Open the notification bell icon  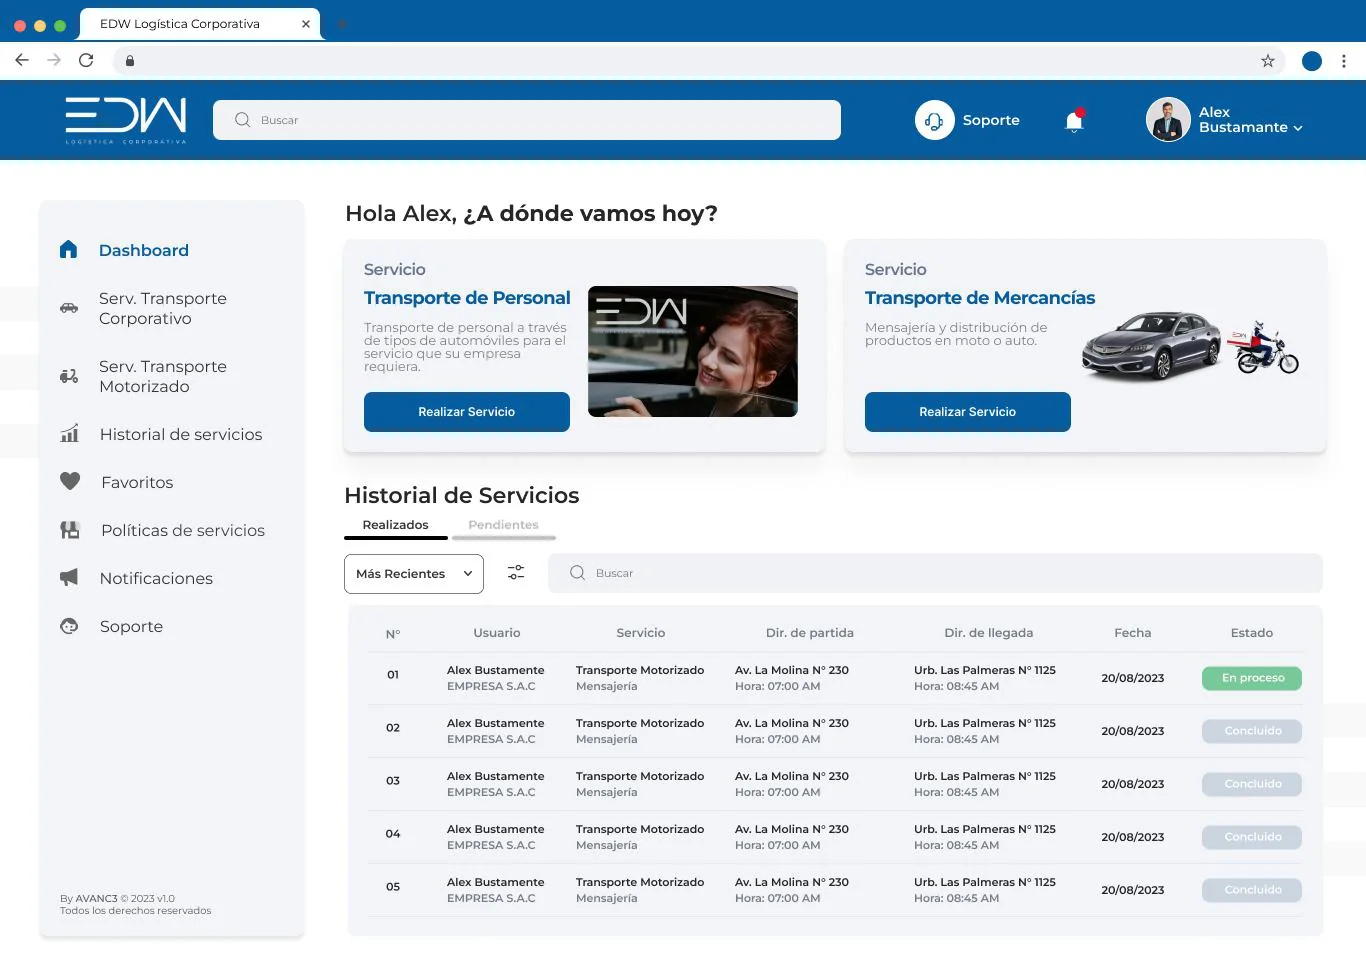[x=1075, y=121]
